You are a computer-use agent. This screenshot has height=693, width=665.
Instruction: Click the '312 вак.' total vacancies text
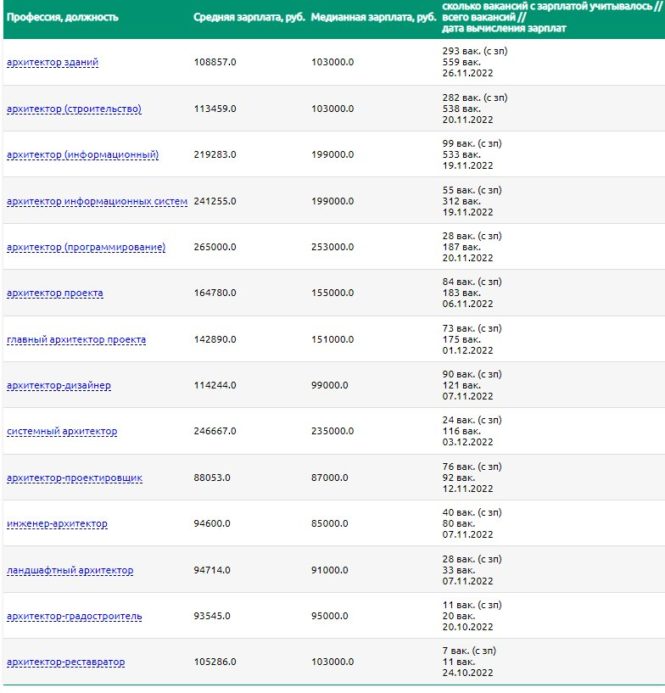pos(461,201)
